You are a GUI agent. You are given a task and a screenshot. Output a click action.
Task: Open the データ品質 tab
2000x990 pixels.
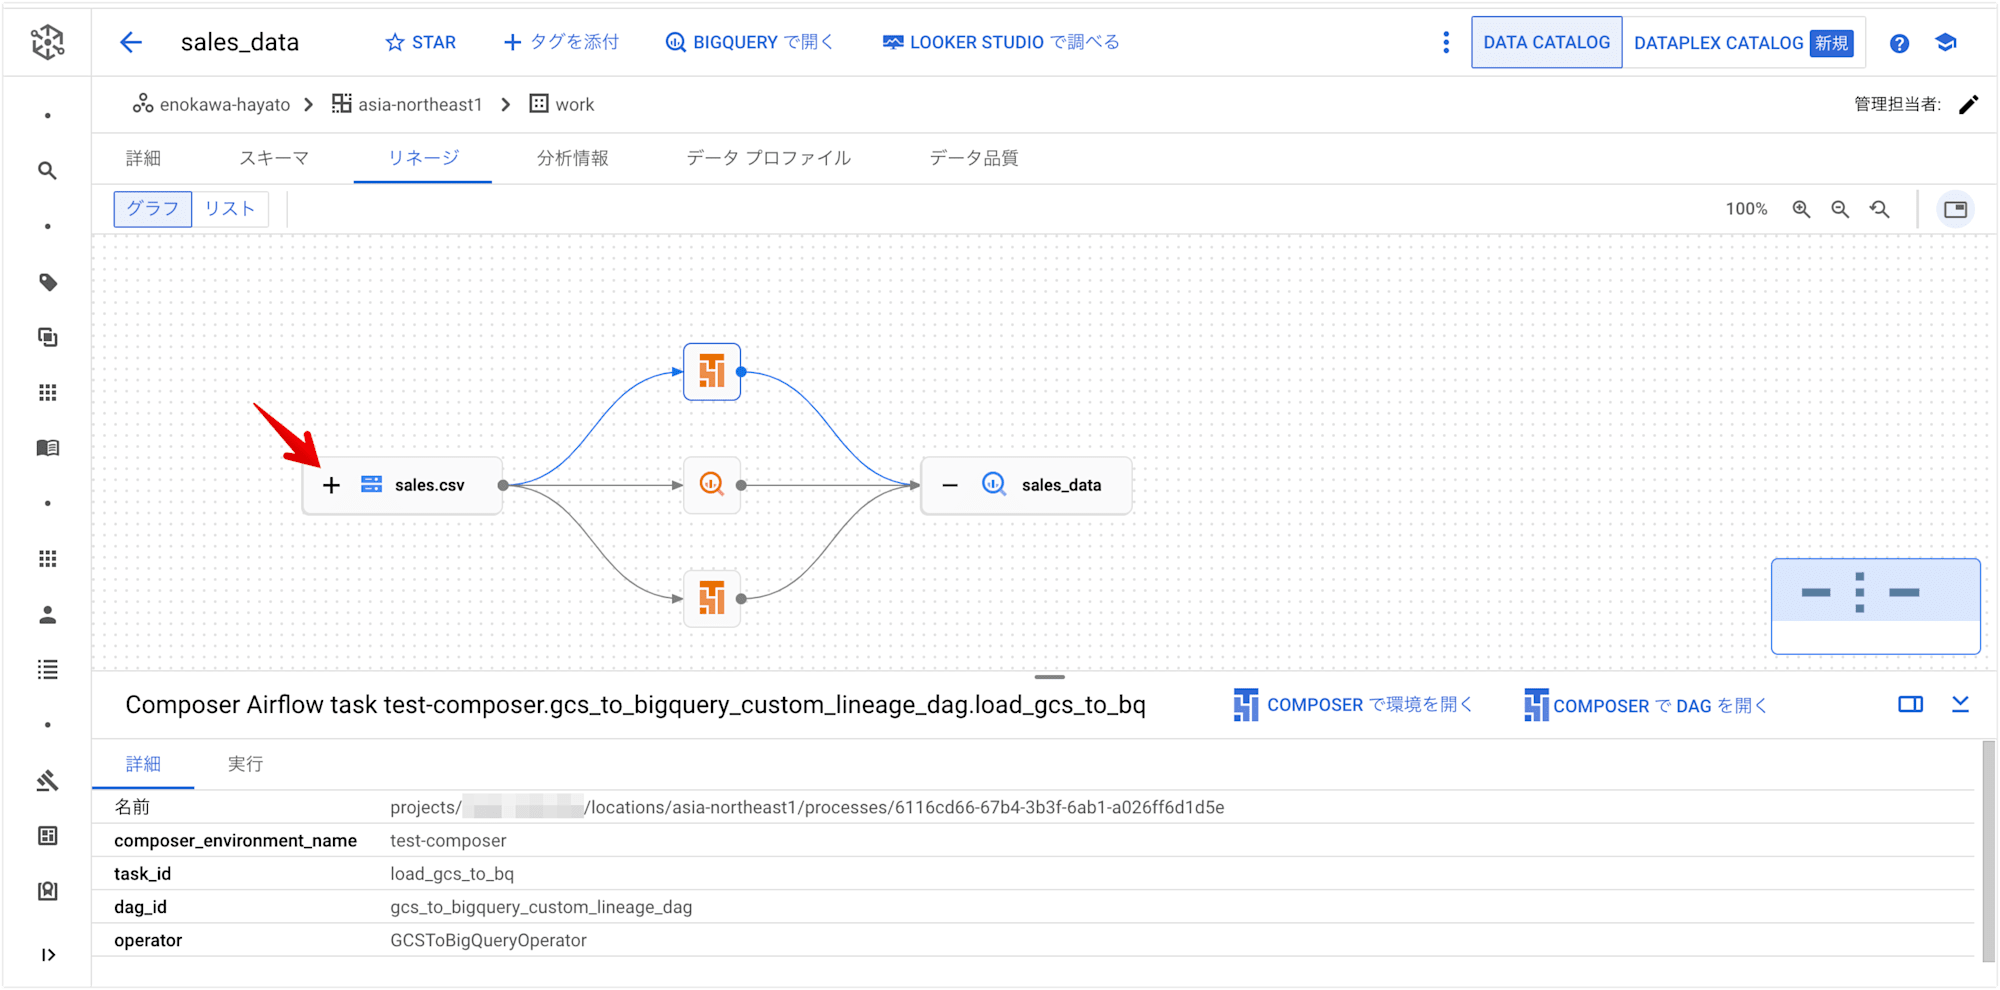coord(973,158)
